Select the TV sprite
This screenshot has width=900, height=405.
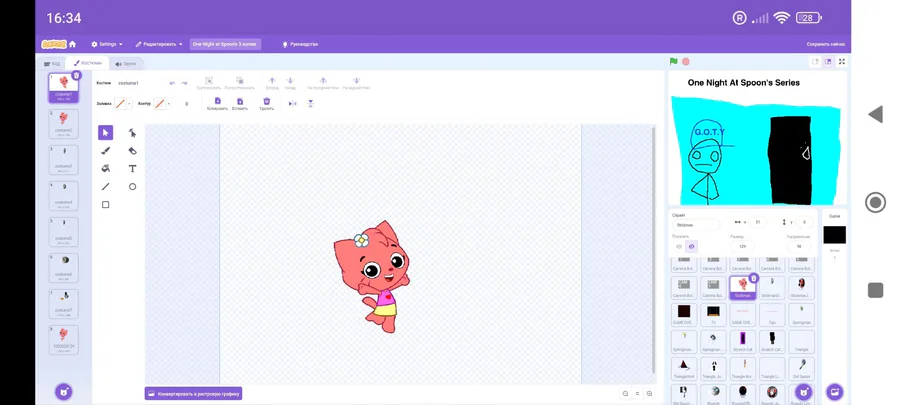tap(713, 314)
